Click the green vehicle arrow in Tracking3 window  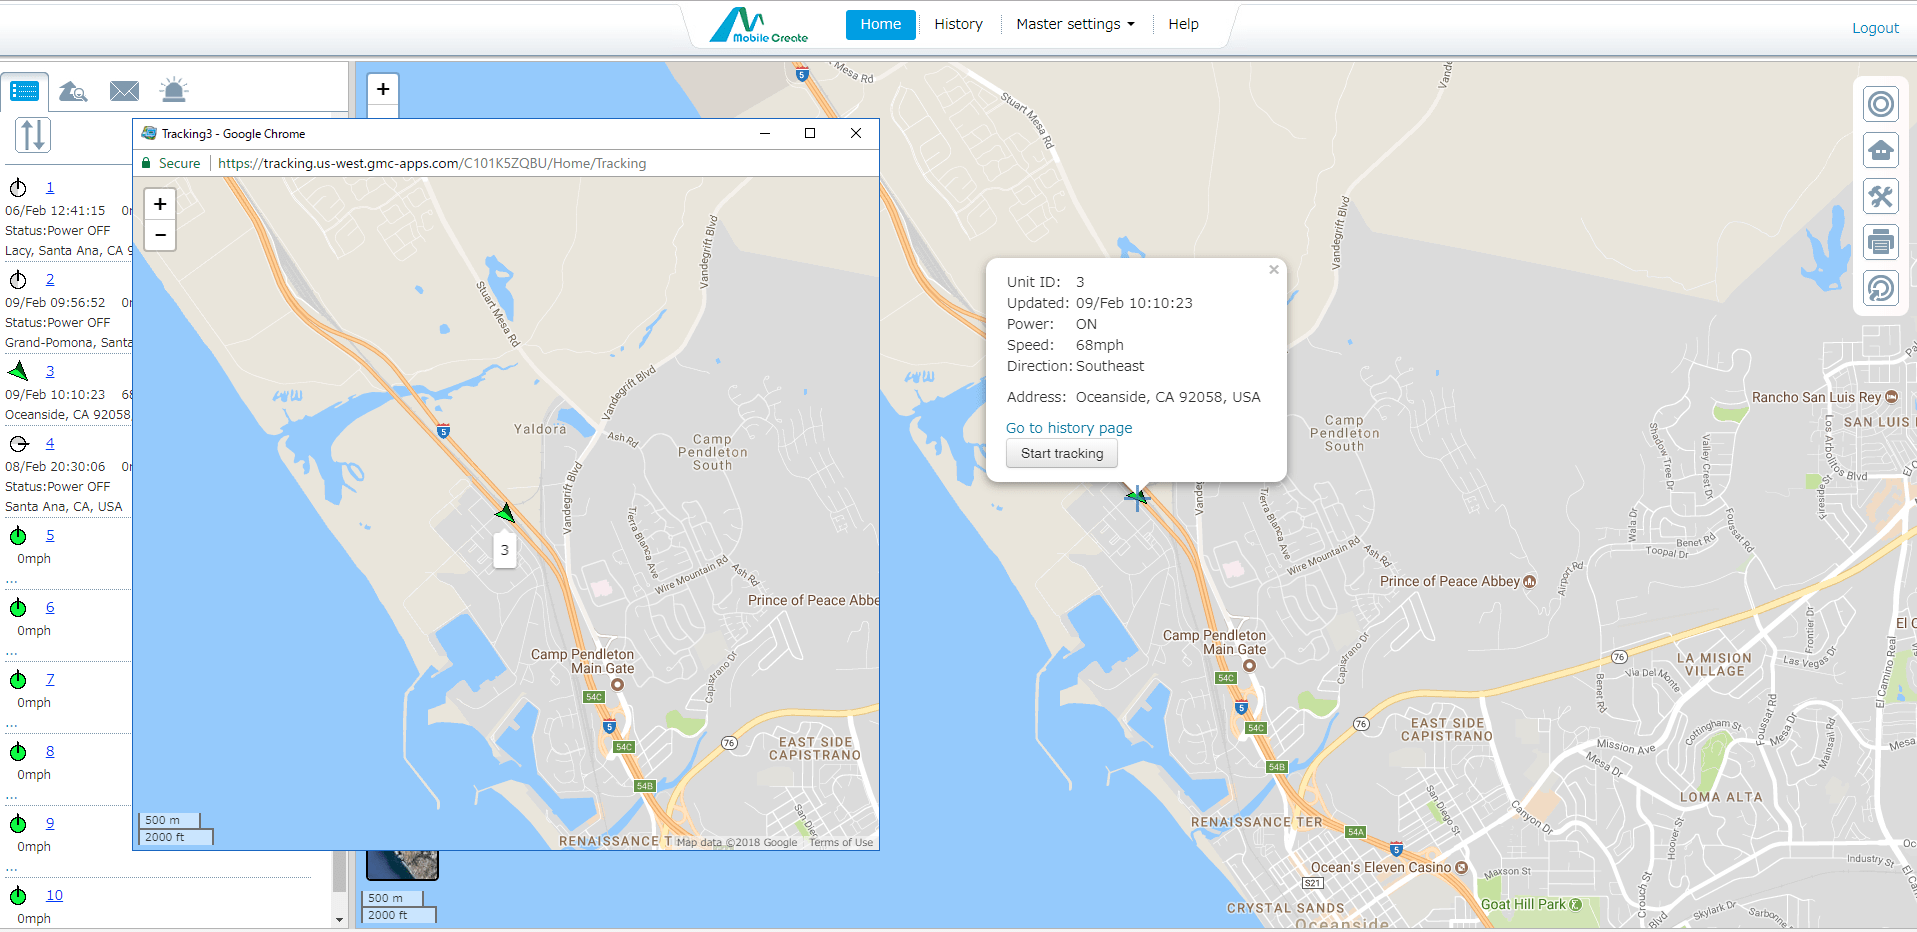[505, 513]
